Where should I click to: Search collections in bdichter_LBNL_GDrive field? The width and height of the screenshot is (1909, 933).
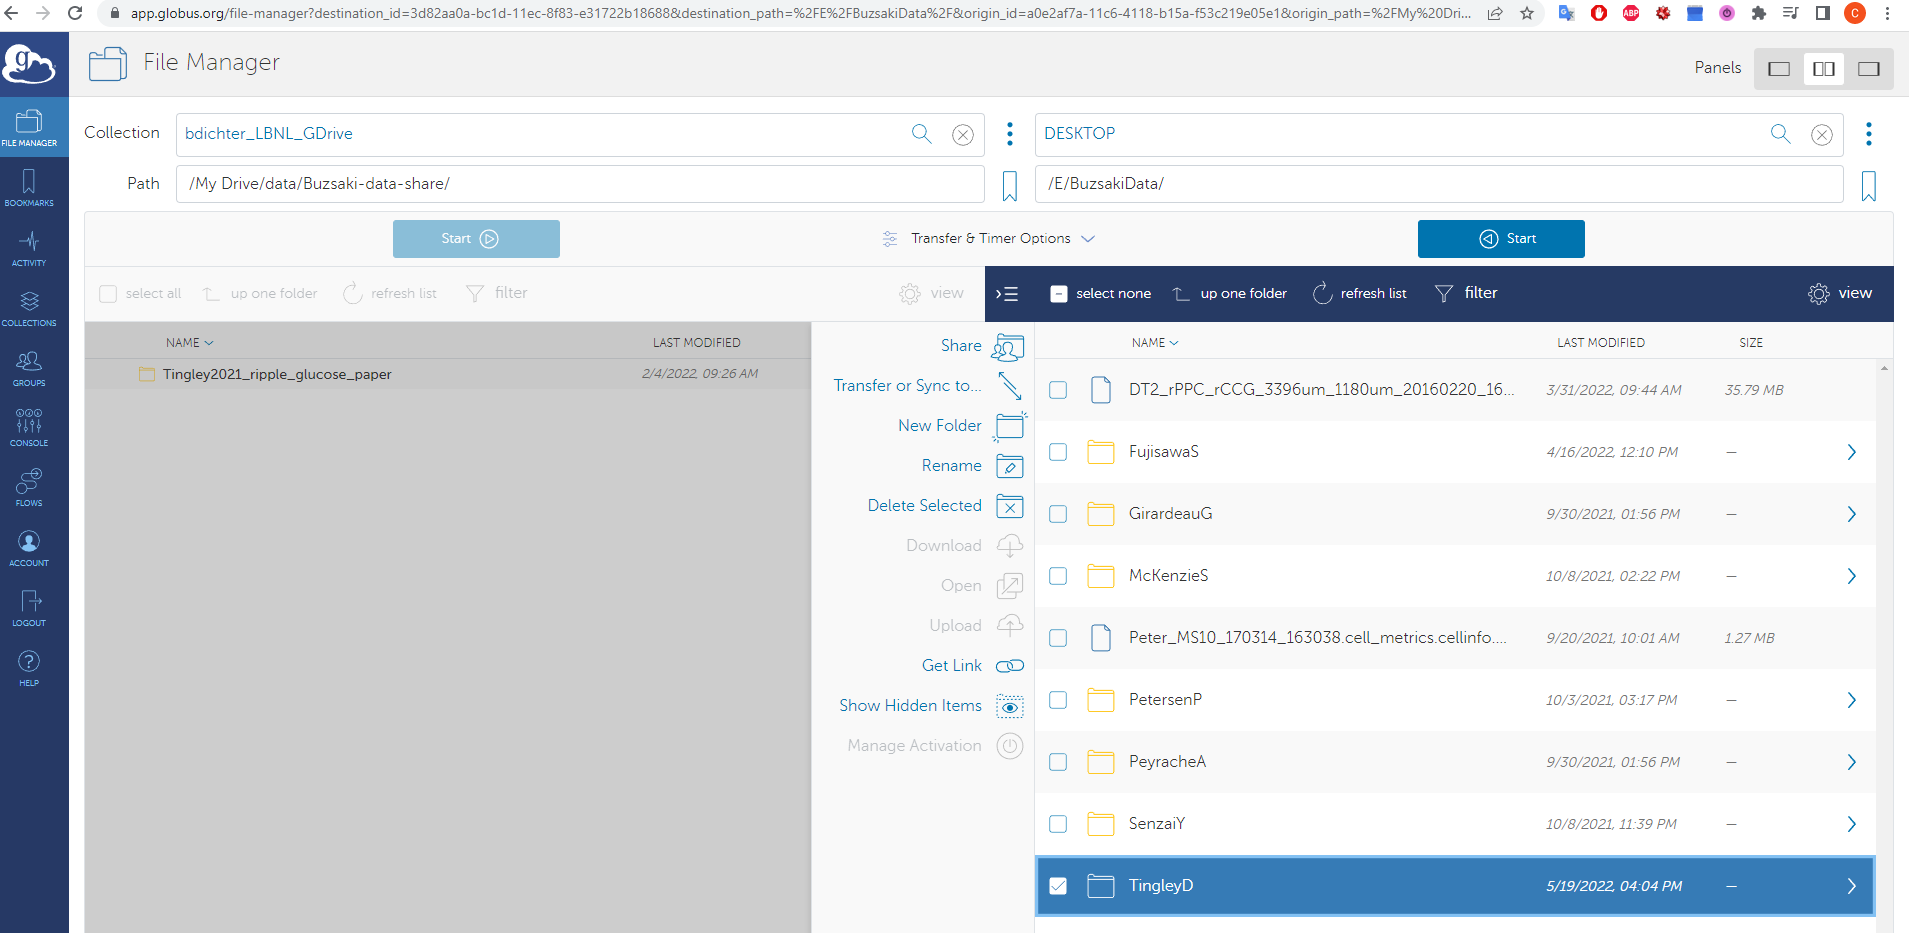(921, 134)
